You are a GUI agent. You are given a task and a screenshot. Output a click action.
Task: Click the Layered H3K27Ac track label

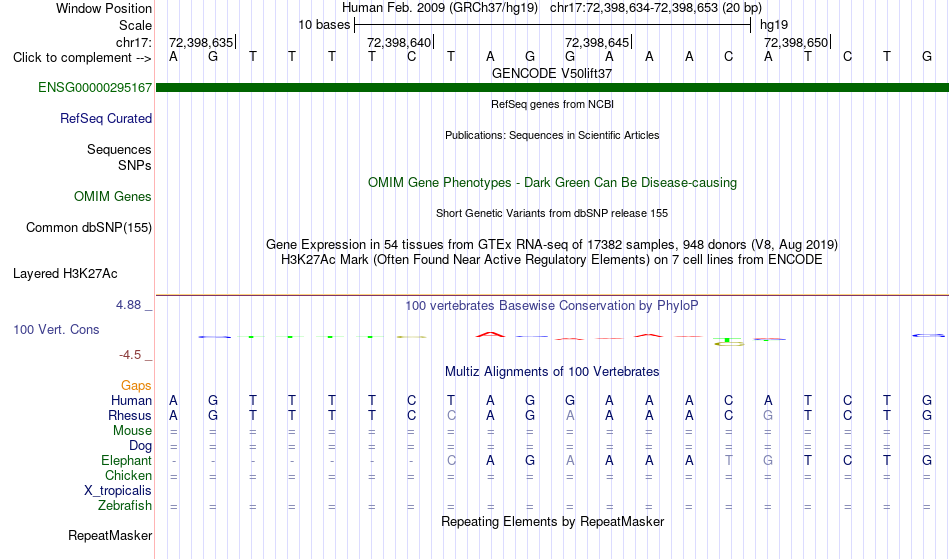click(x=65, y=273)
